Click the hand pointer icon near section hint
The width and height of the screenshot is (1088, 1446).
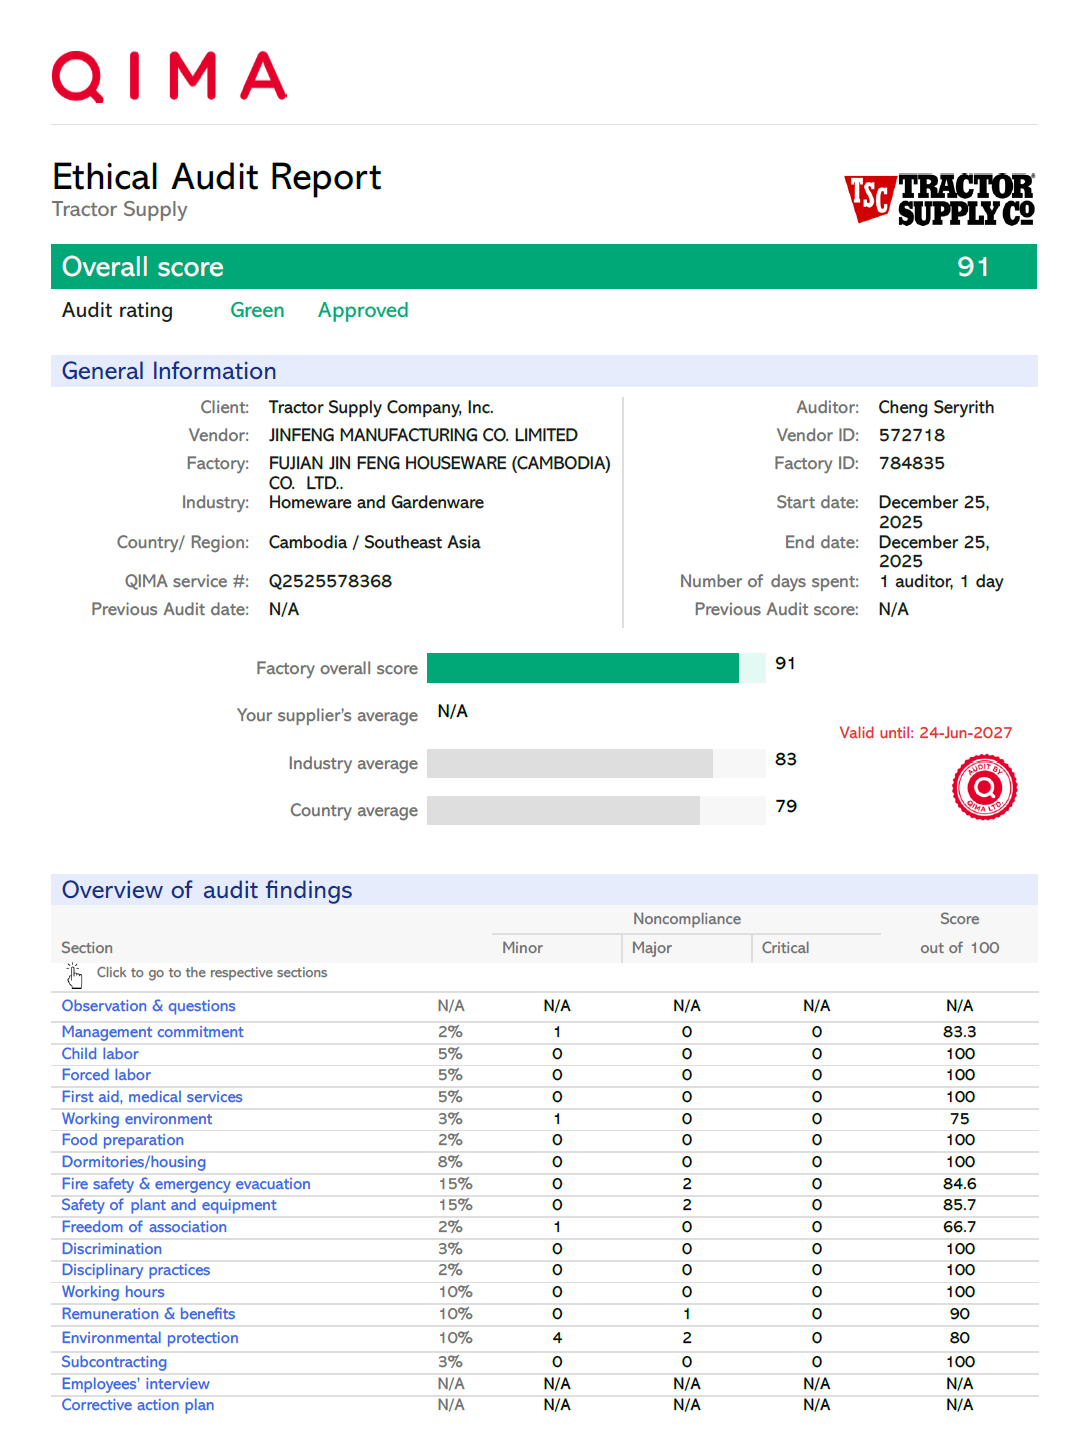[x=74, y=975]
